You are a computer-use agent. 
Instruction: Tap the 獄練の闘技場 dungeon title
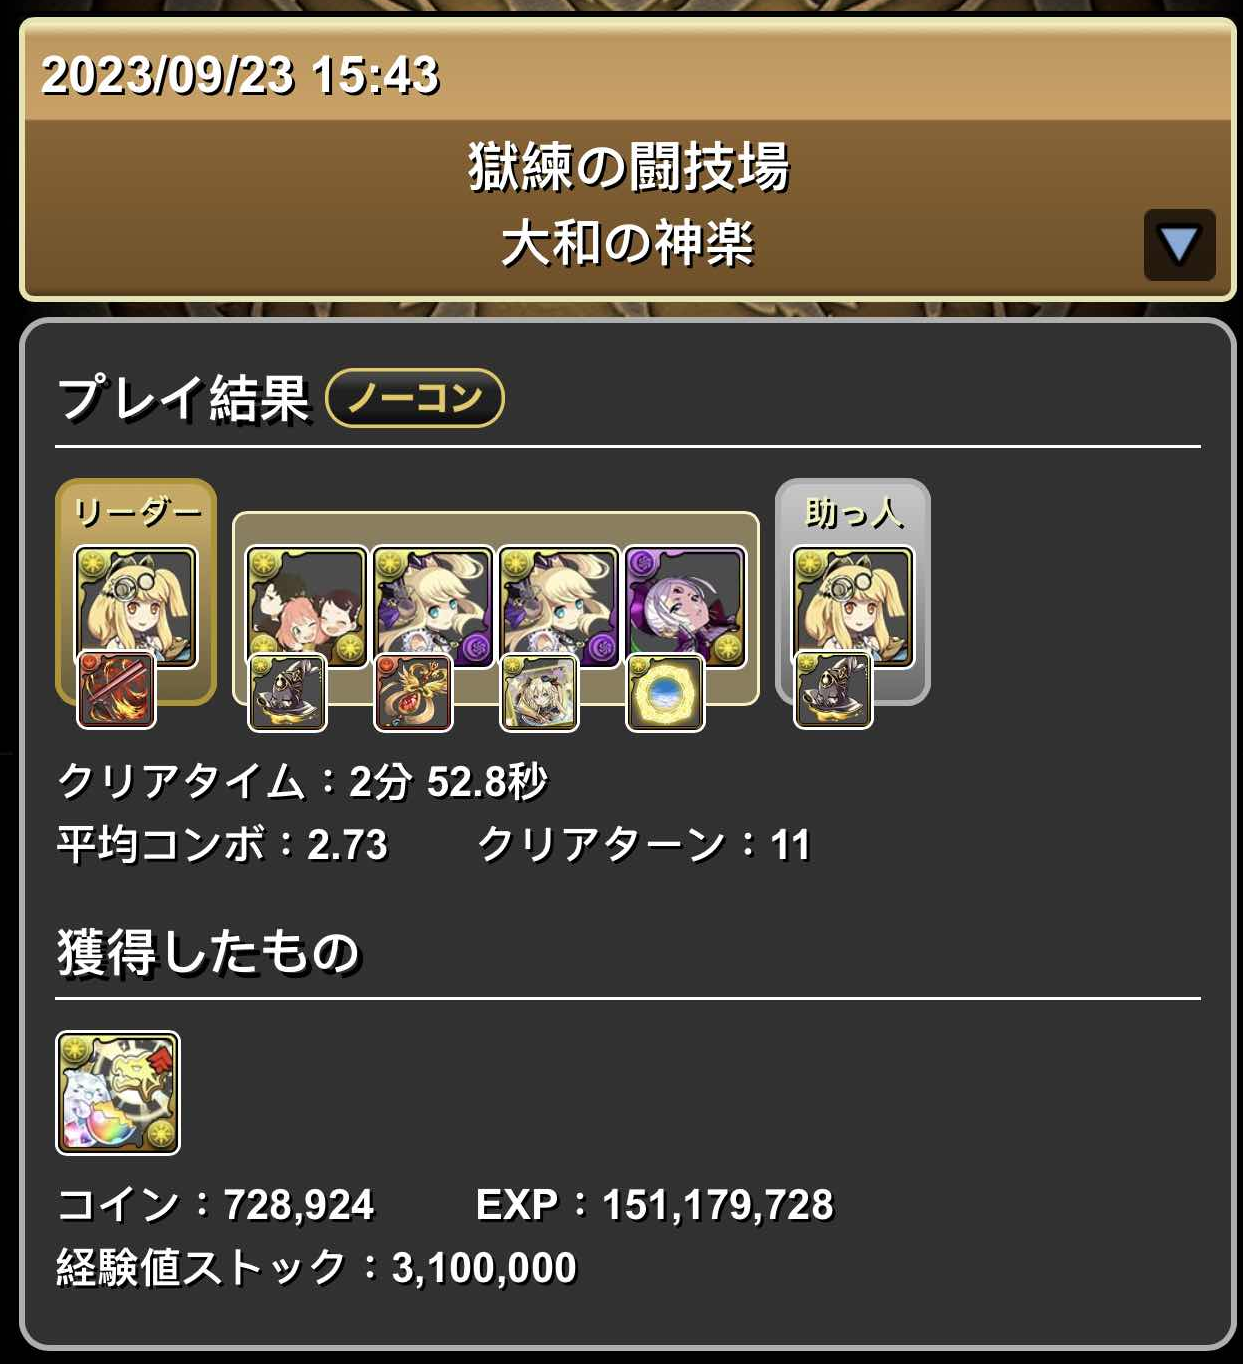click(629, 166)
